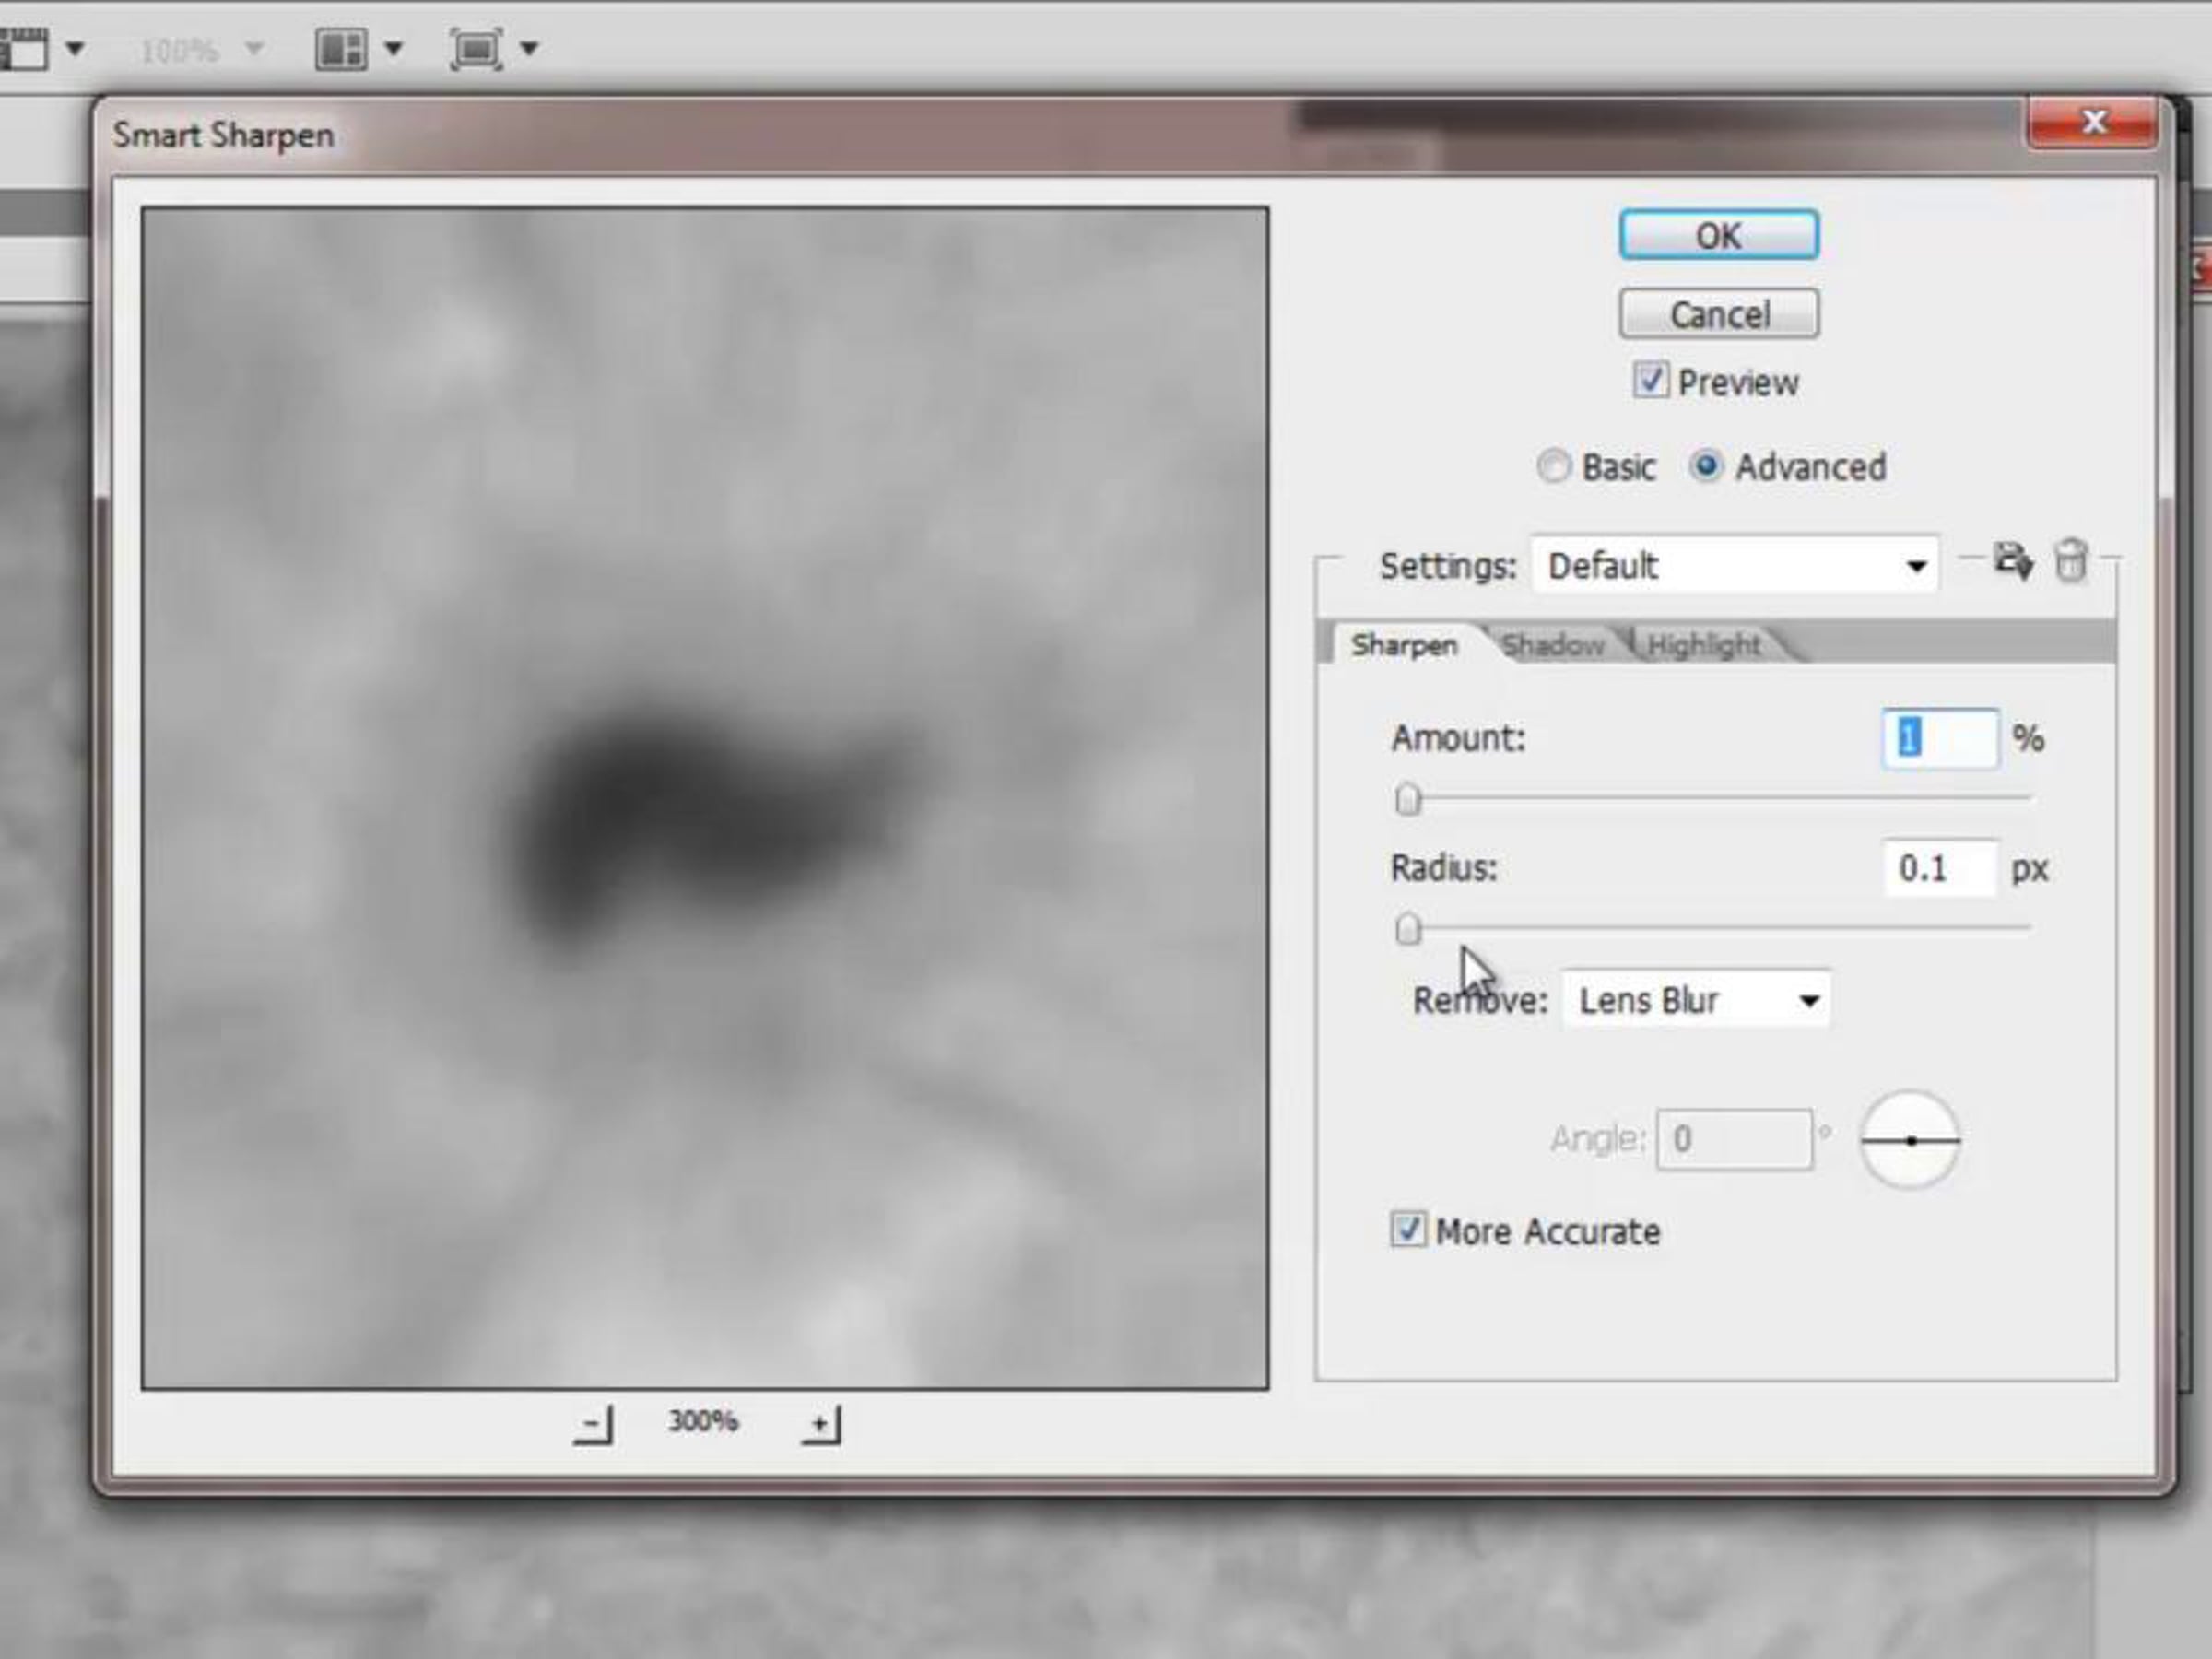
Task: Click the view extras icon in the top-left bar
Action: click(24, 48)
